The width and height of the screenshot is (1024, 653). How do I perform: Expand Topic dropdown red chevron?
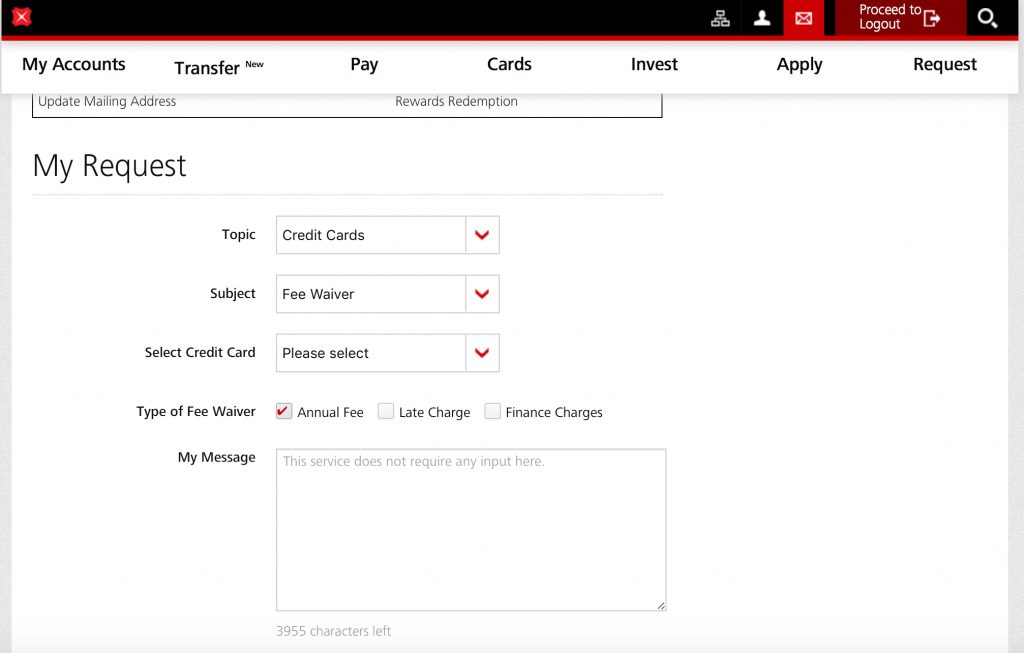pos(482,235)
